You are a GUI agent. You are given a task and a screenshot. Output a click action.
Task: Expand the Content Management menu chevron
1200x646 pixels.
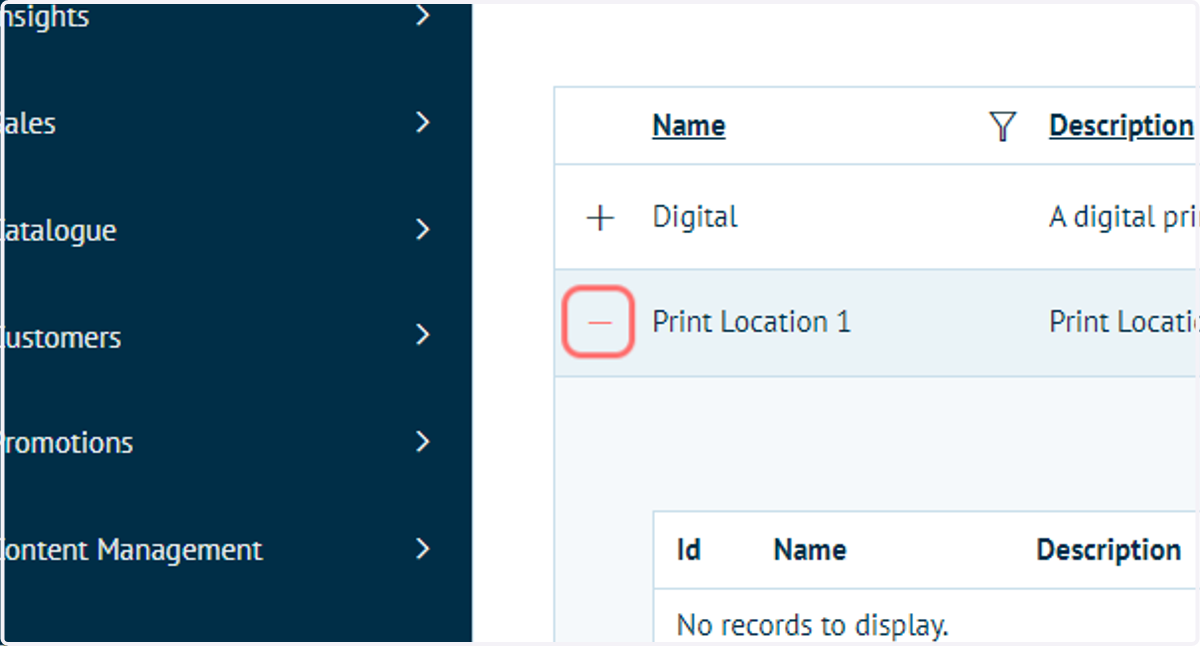point(423,548)
